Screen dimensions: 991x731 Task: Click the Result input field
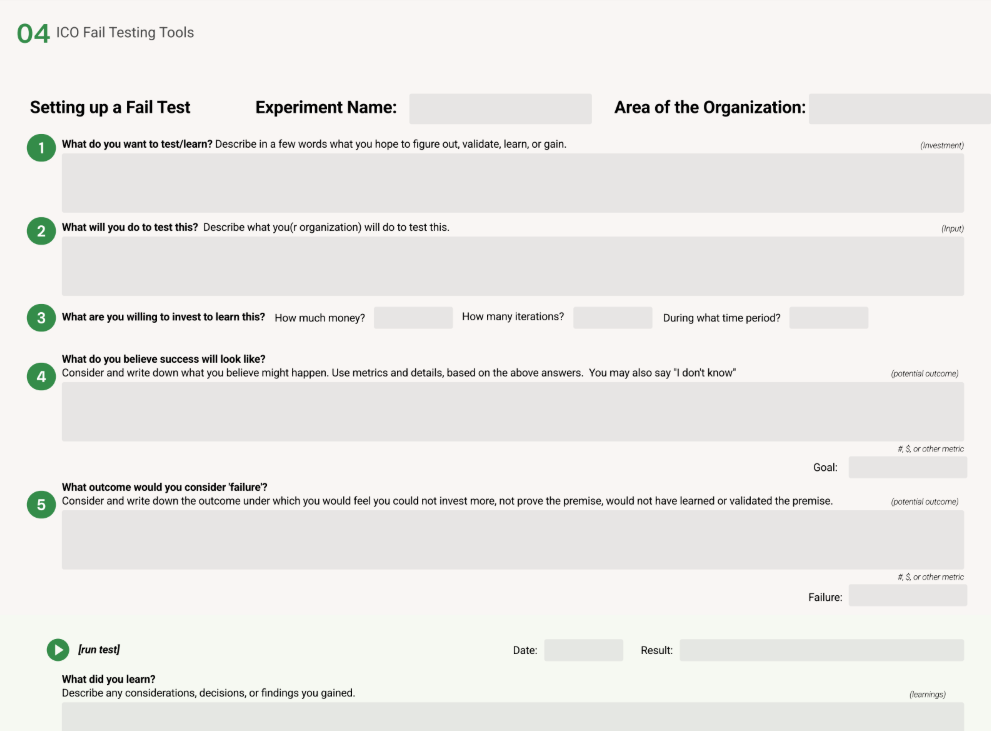coord(821,650)
